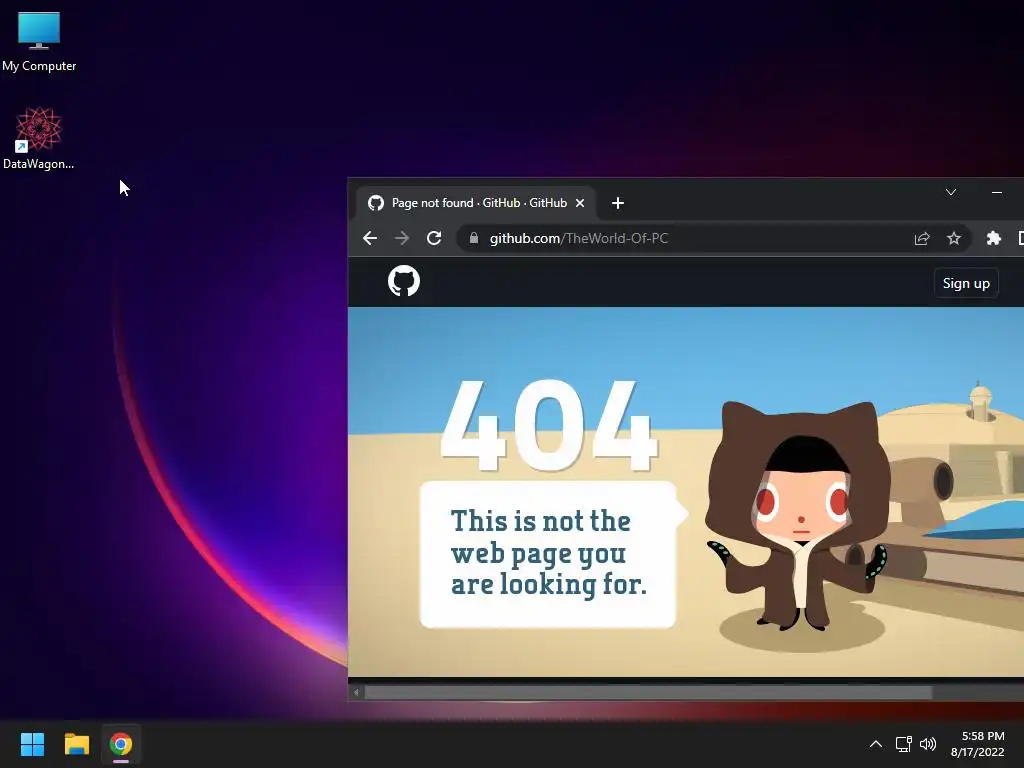Screen dimensions: 1024x768
Task: Click the Sign up button on GitHub
Action: coord(966,283)
